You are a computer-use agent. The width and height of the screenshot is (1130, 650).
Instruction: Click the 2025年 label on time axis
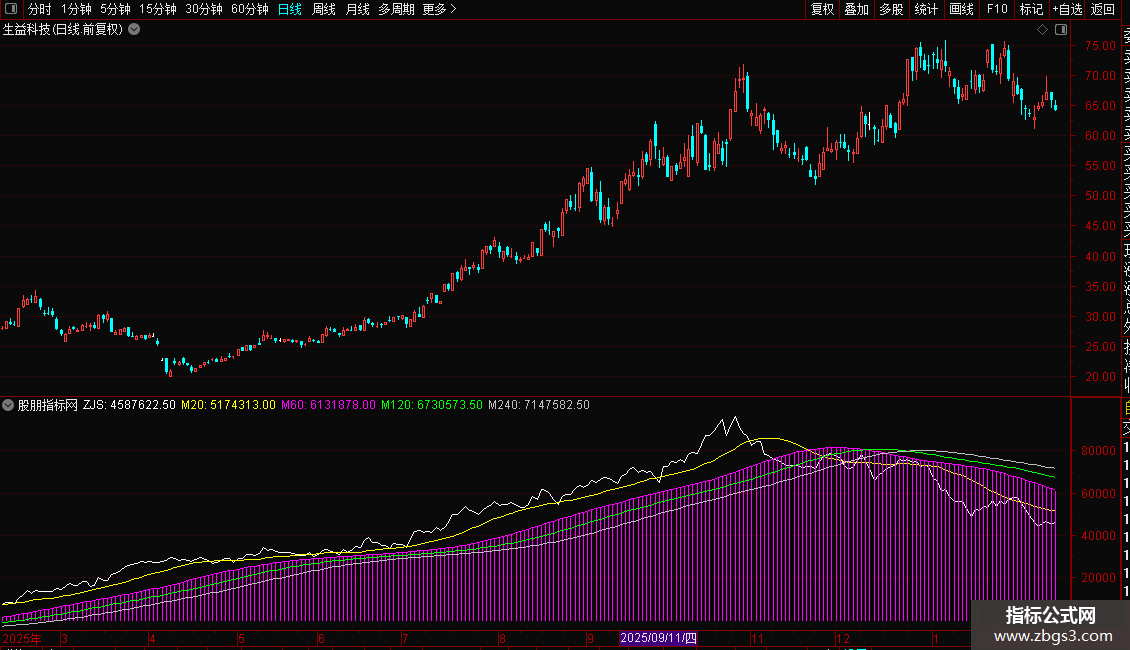(22, 638)
